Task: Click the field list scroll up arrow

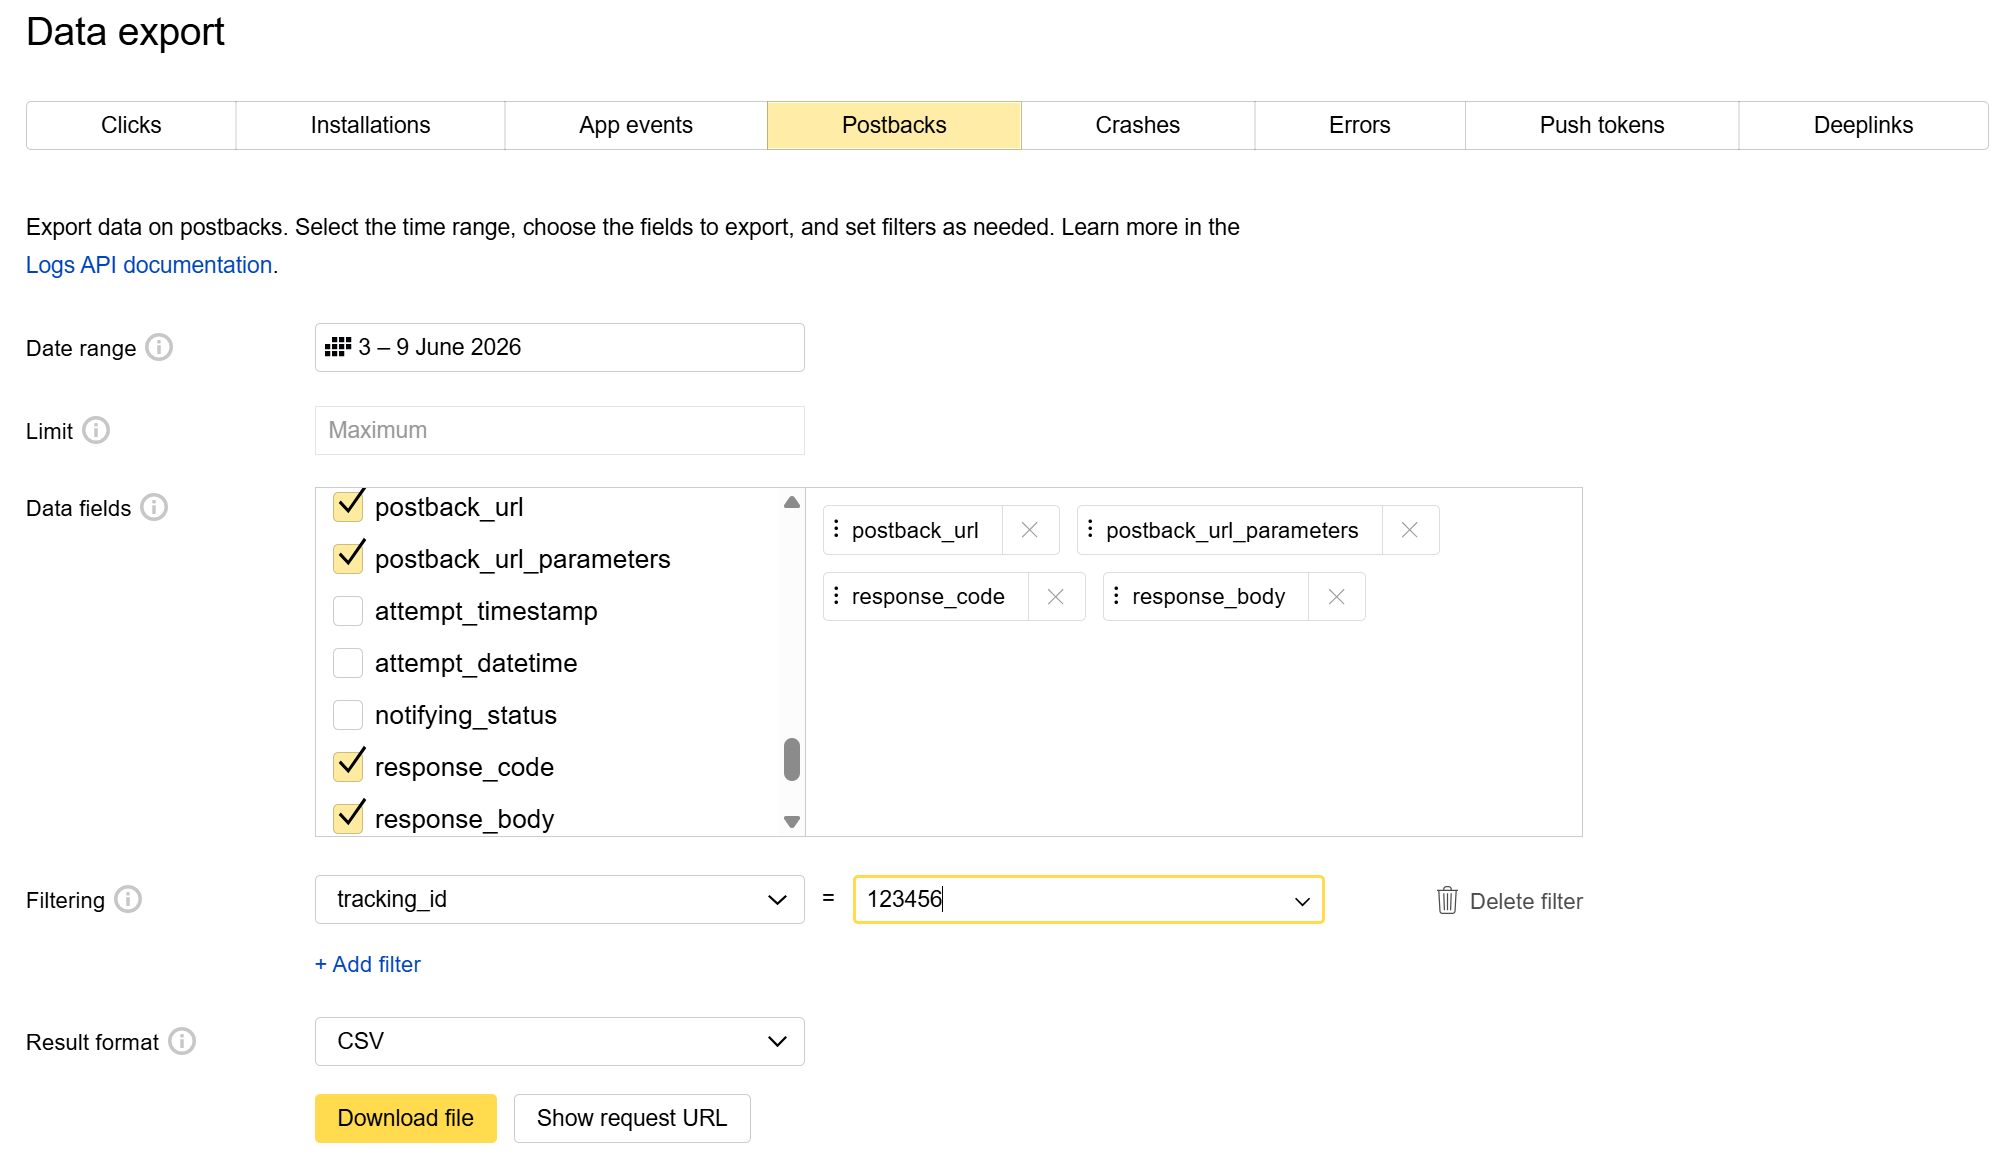Action: tap(792, 502)
